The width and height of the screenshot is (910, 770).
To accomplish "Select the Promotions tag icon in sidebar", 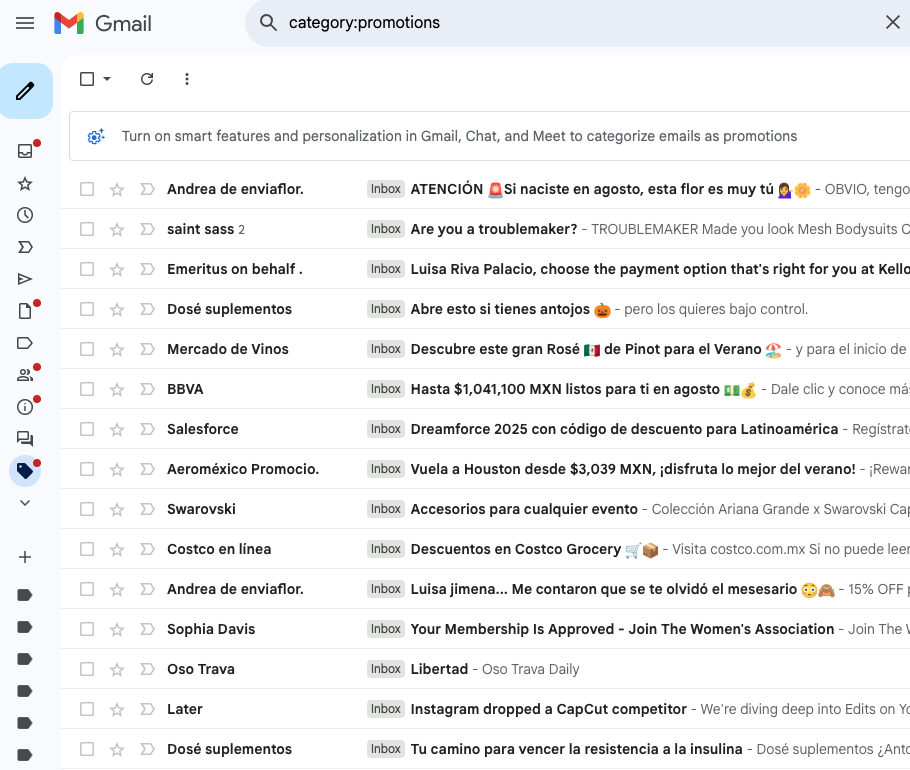I will [x=25, y=471].
